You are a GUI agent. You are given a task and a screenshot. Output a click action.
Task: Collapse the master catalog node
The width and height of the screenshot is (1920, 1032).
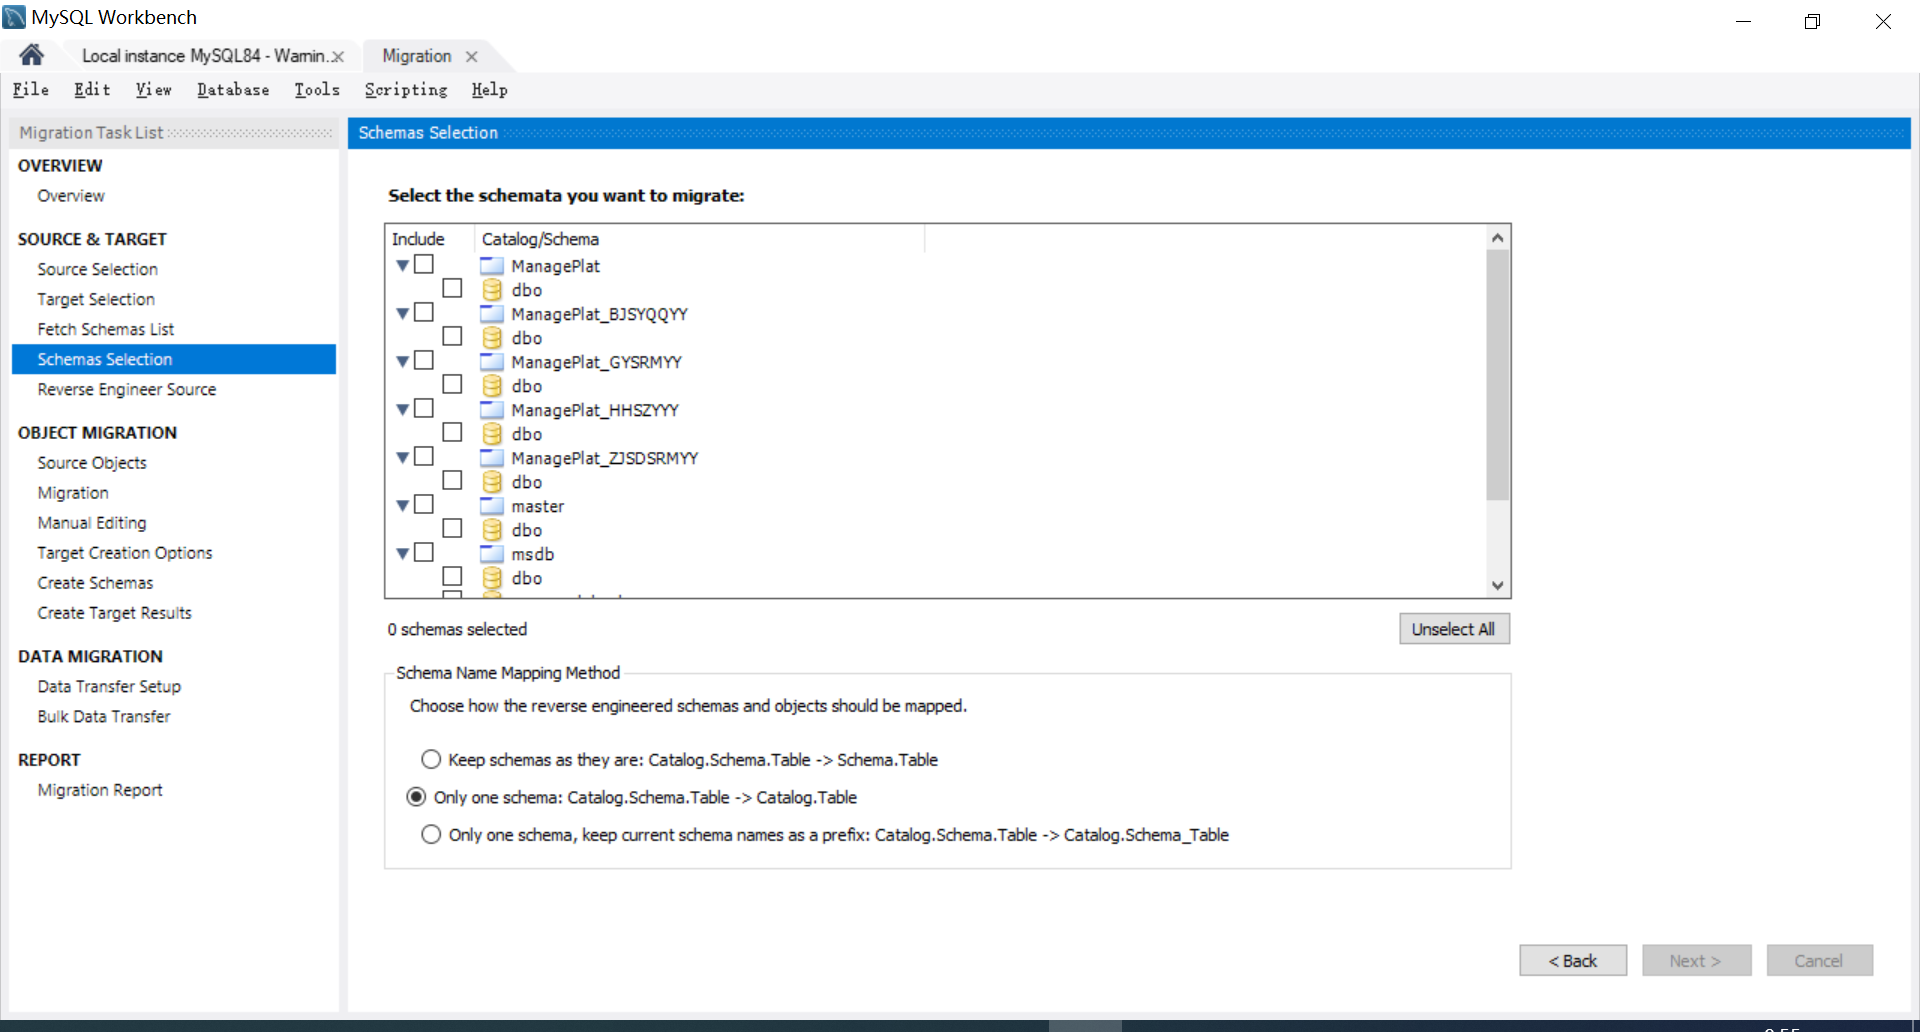point(403,505)
